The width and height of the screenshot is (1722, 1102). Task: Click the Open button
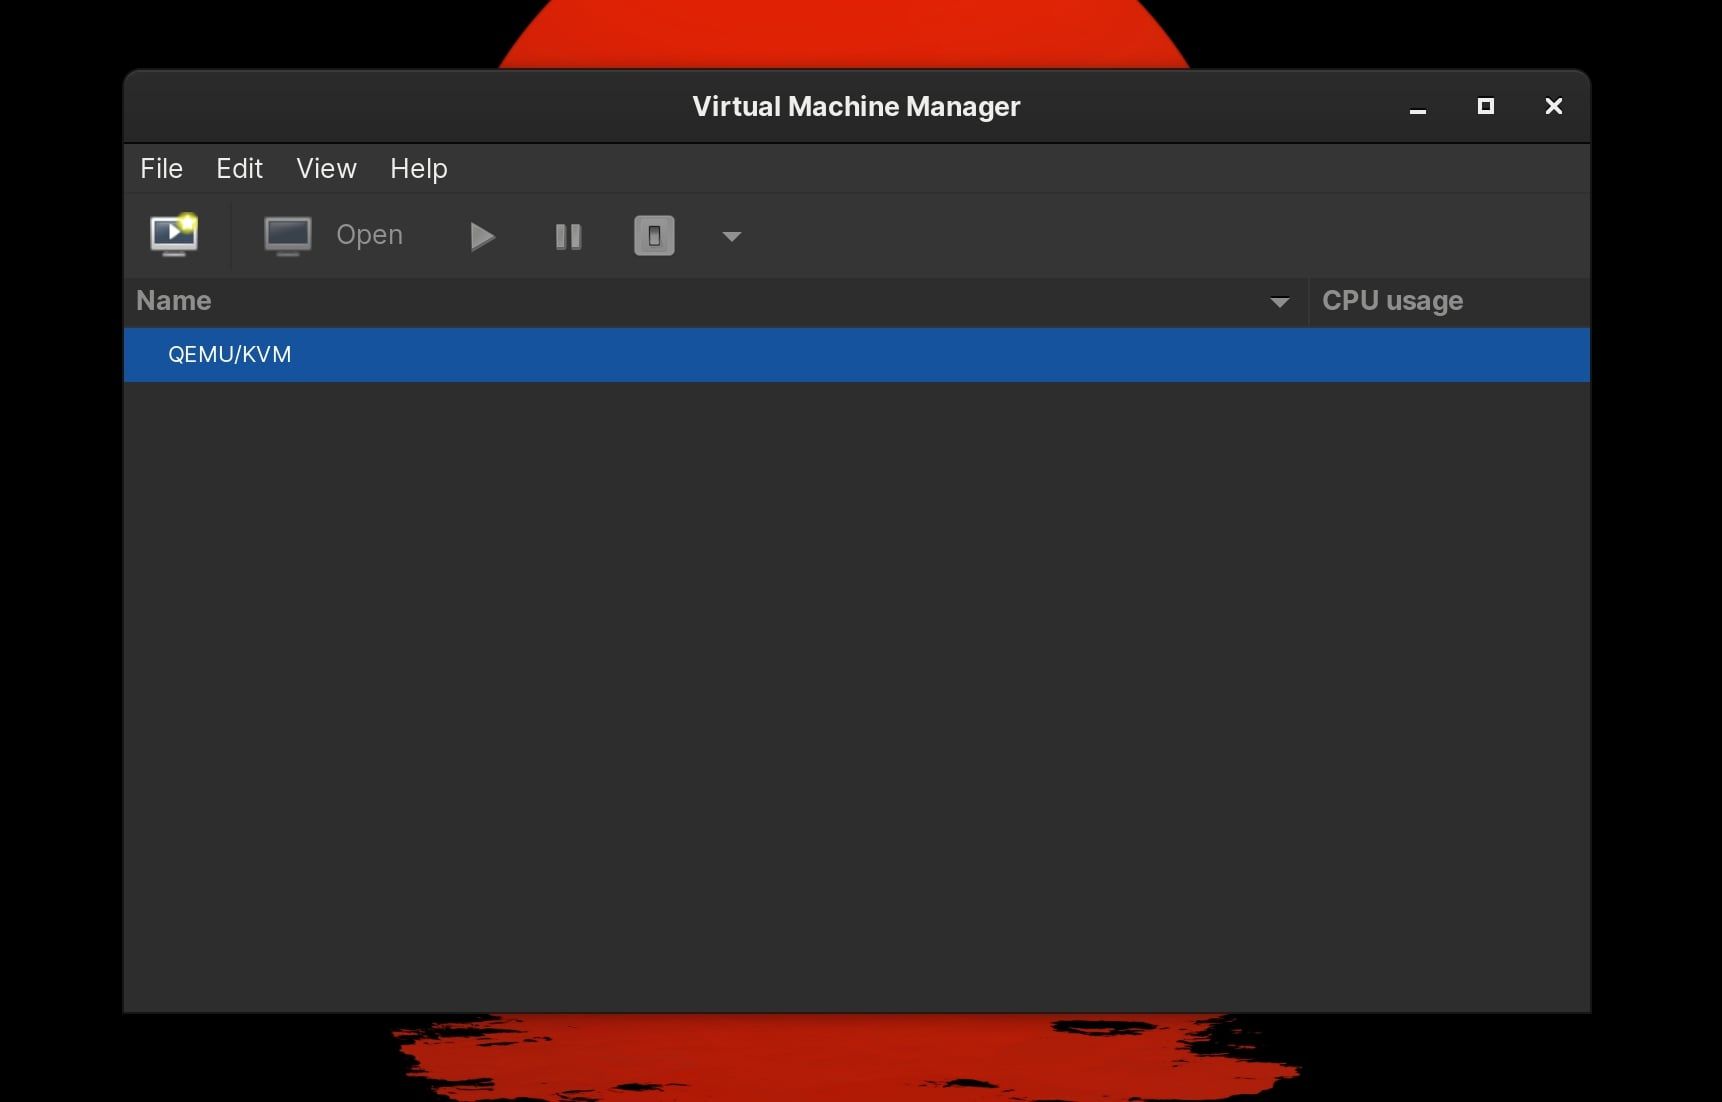pyautogui.click(x=369, y=235)
